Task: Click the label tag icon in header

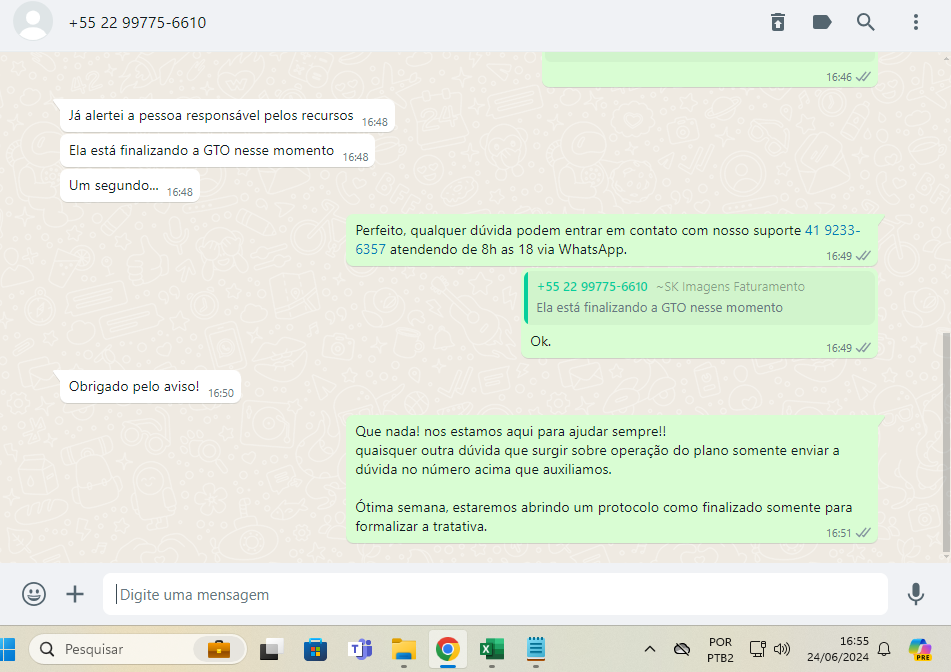Action: [x=821, y=22]
